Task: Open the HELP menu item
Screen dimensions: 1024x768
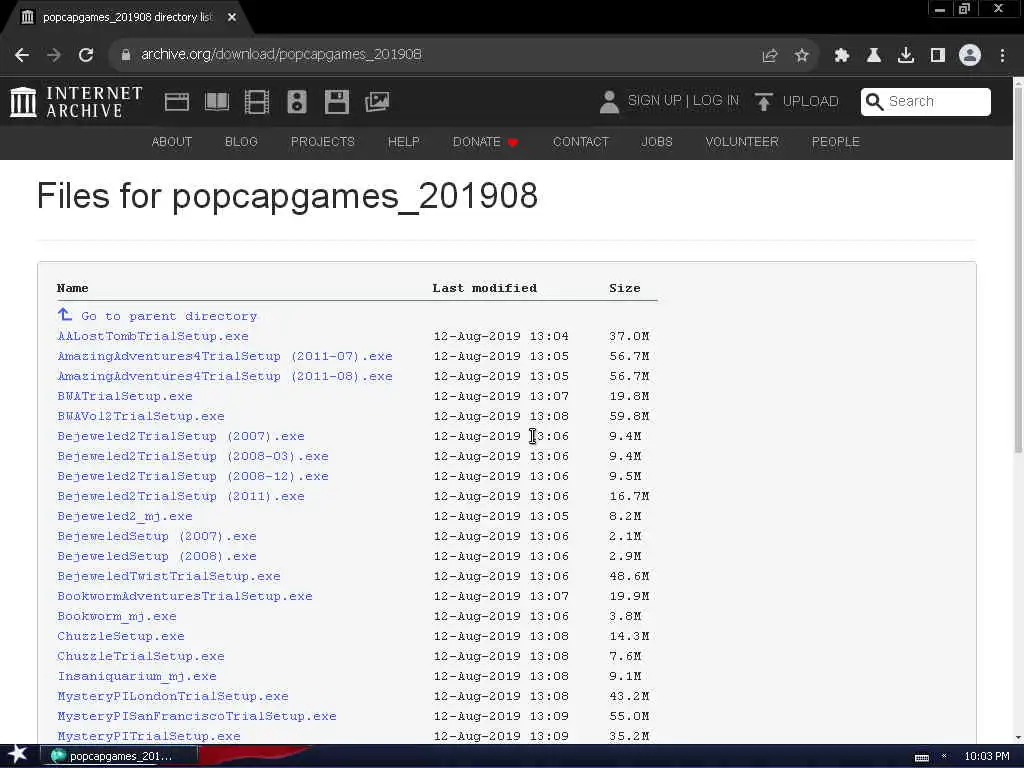Action: [404, 142]
